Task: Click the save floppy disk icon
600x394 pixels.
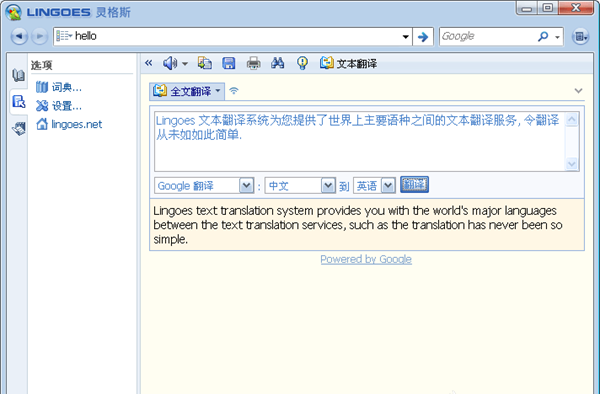Action: click(229, 63)
